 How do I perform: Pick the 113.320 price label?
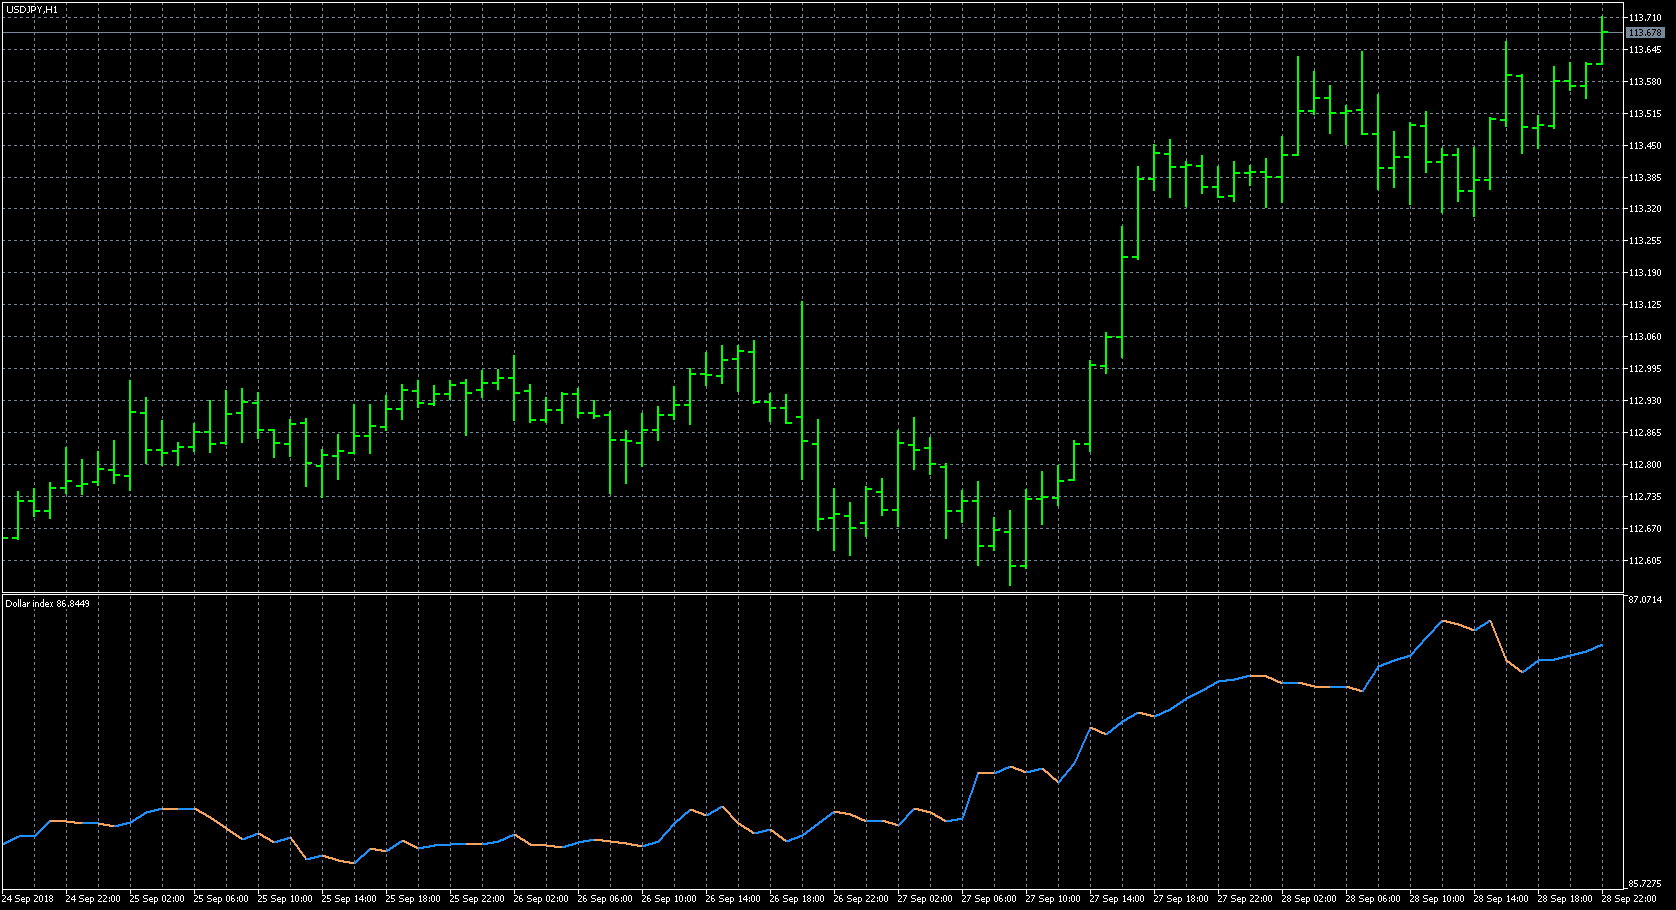click(x=1645, y=209)
